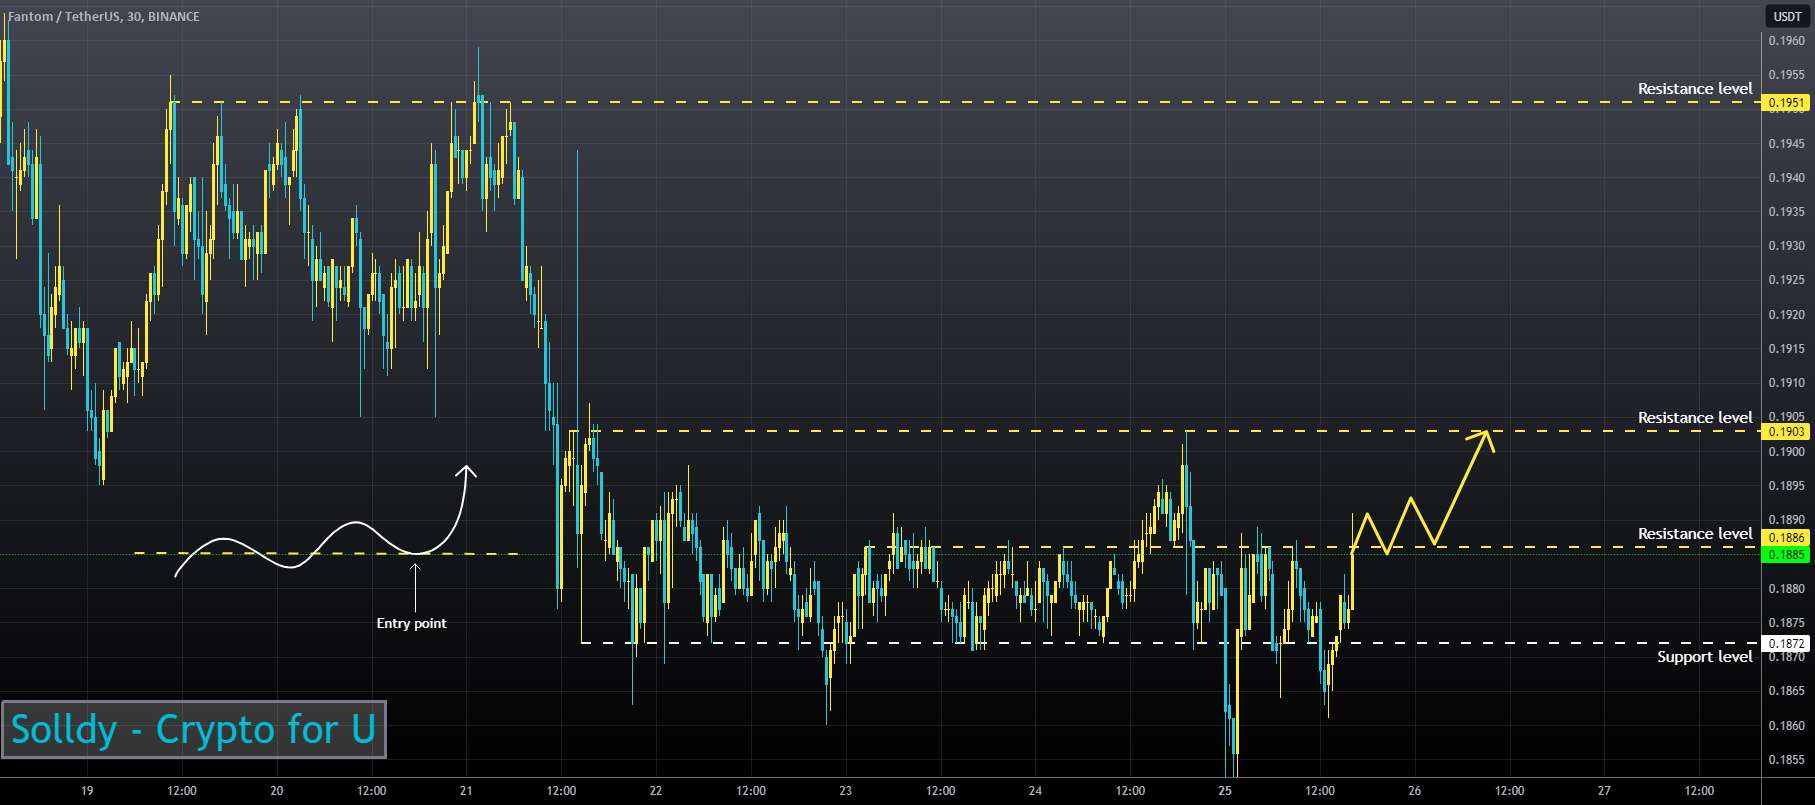Click the 0.1920 price axis value
Screen dimensions: 1815x805
(1786, 315)
